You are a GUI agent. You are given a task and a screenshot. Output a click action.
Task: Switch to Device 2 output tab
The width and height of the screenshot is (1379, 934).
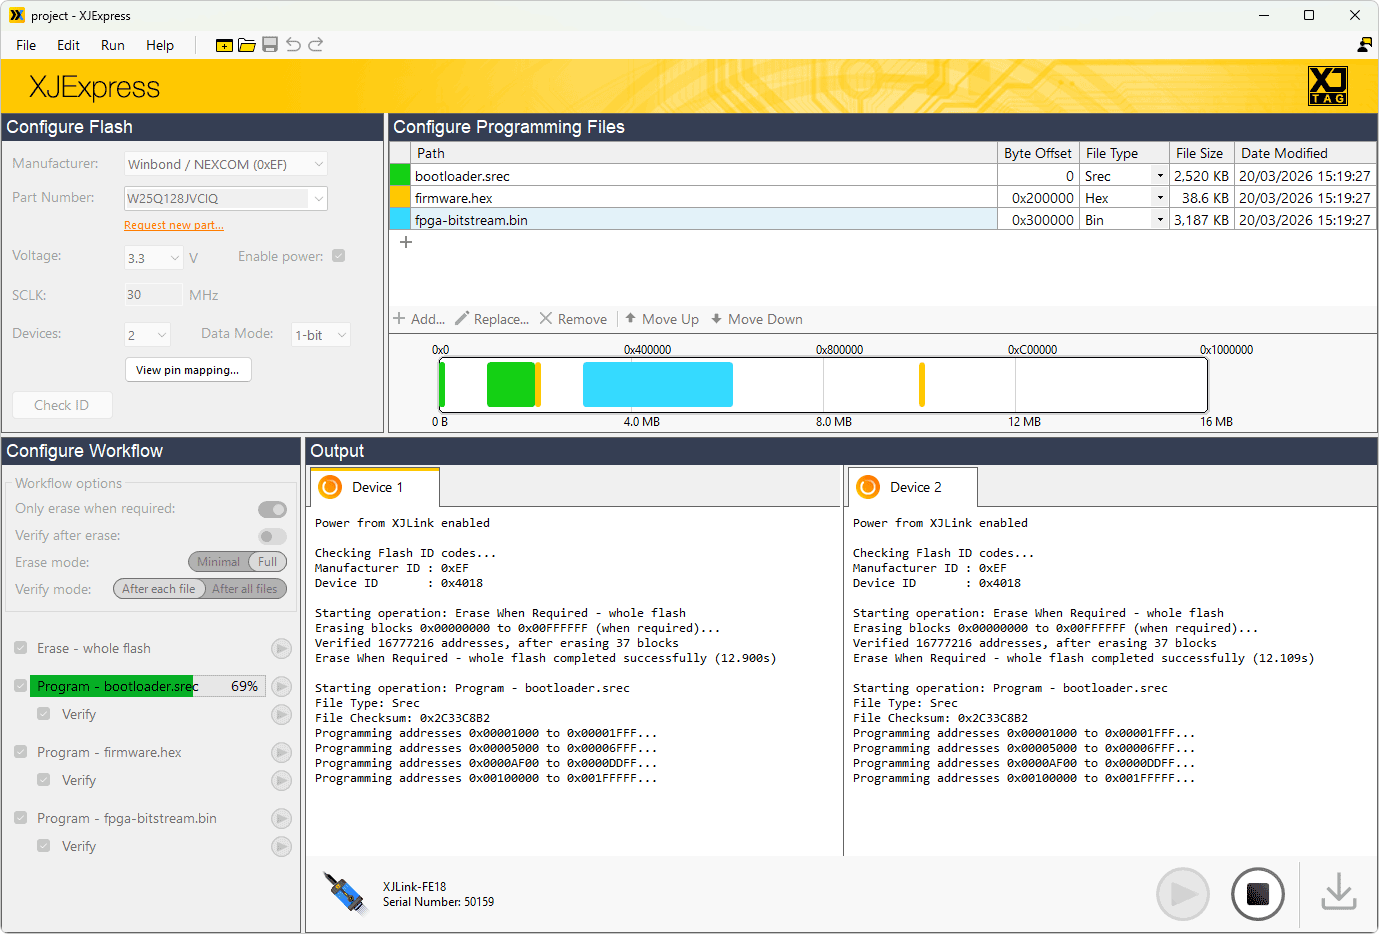pyautogui.click(x=914, y=487)
